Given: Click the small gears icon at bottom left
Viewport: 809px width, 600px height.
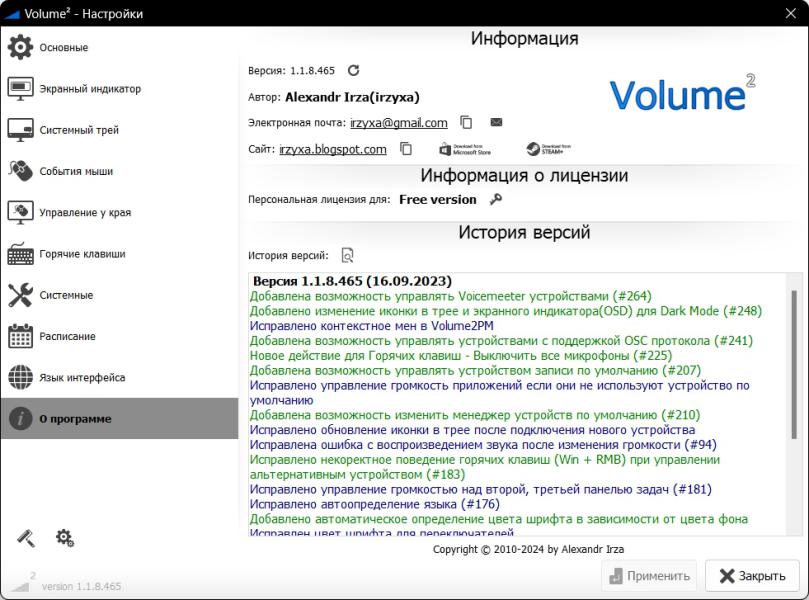Looking at the screenshot, I should [64, 538].
